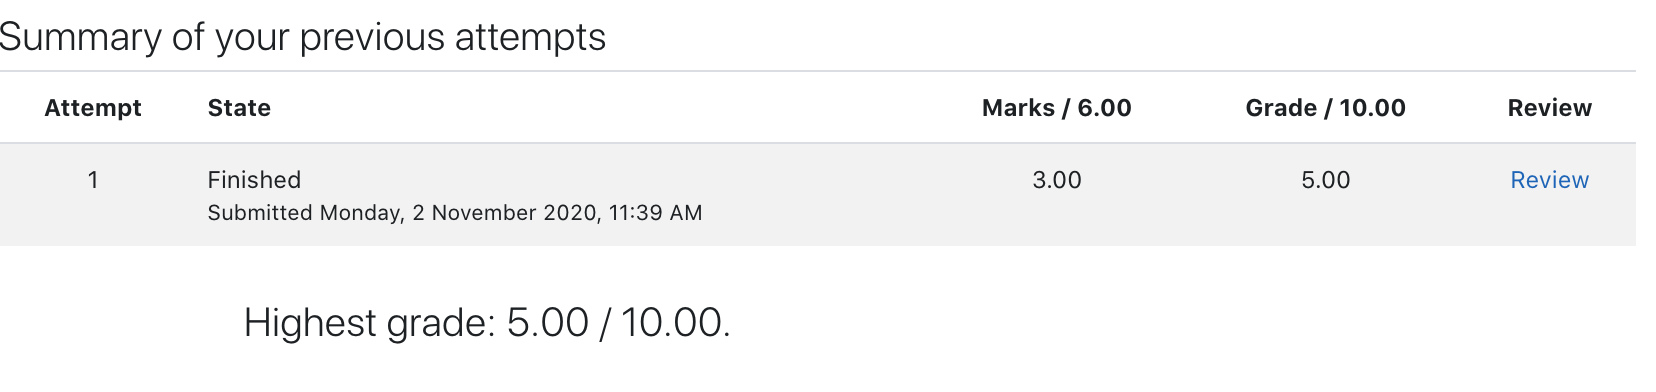Select the 3.00 marks value
This screenshot has height=392, width=1656.
pos(1057,180)
